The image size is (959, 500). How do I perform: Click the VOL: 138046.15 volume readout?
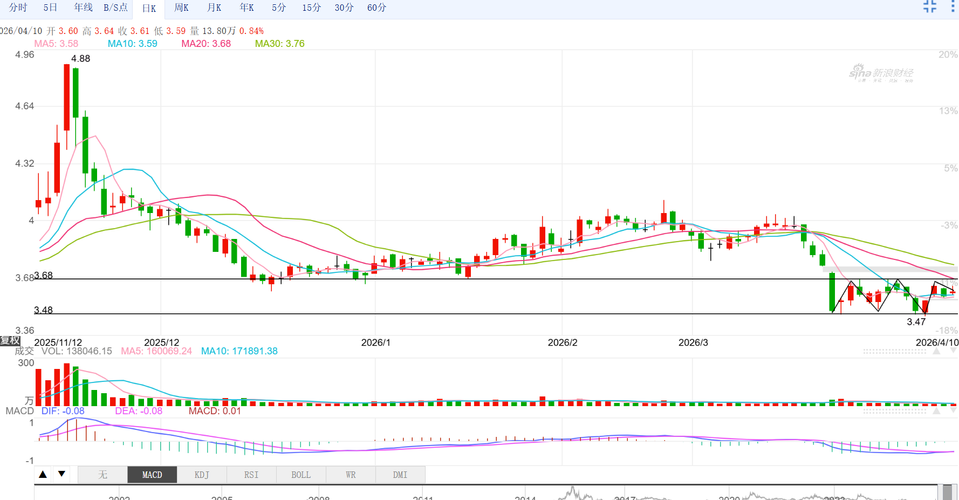76,351
